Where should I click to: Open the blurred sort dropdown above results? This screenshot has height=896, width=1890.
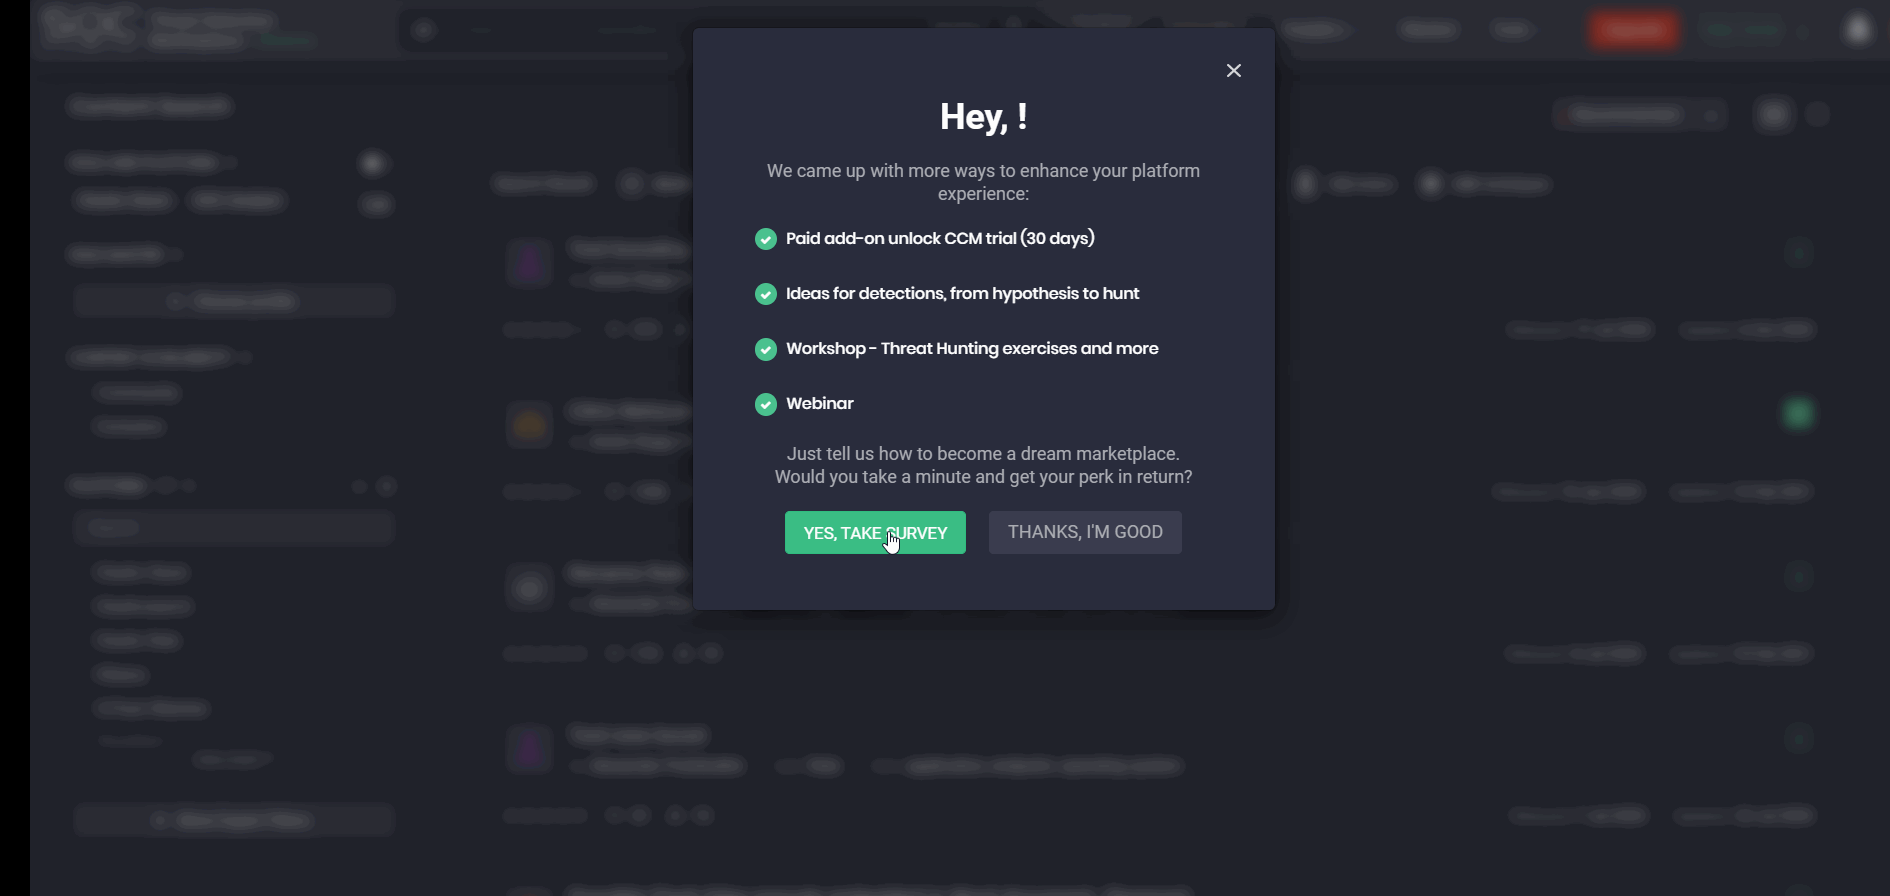coord(1640,115)
